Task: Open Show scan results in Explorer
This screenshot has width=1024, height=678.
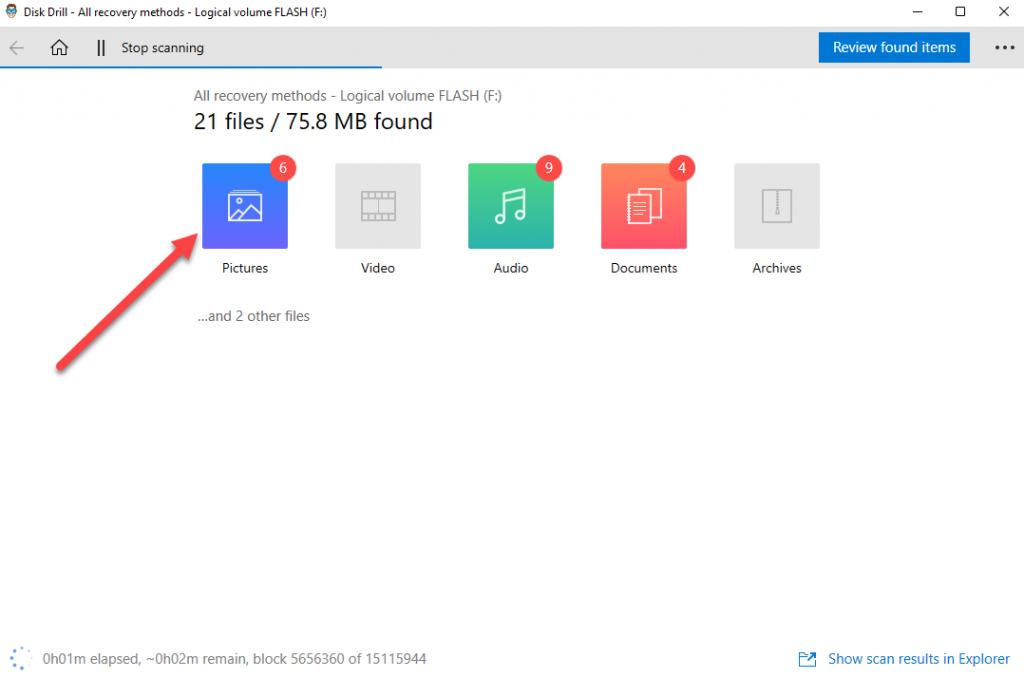Action: click(918, 659)
